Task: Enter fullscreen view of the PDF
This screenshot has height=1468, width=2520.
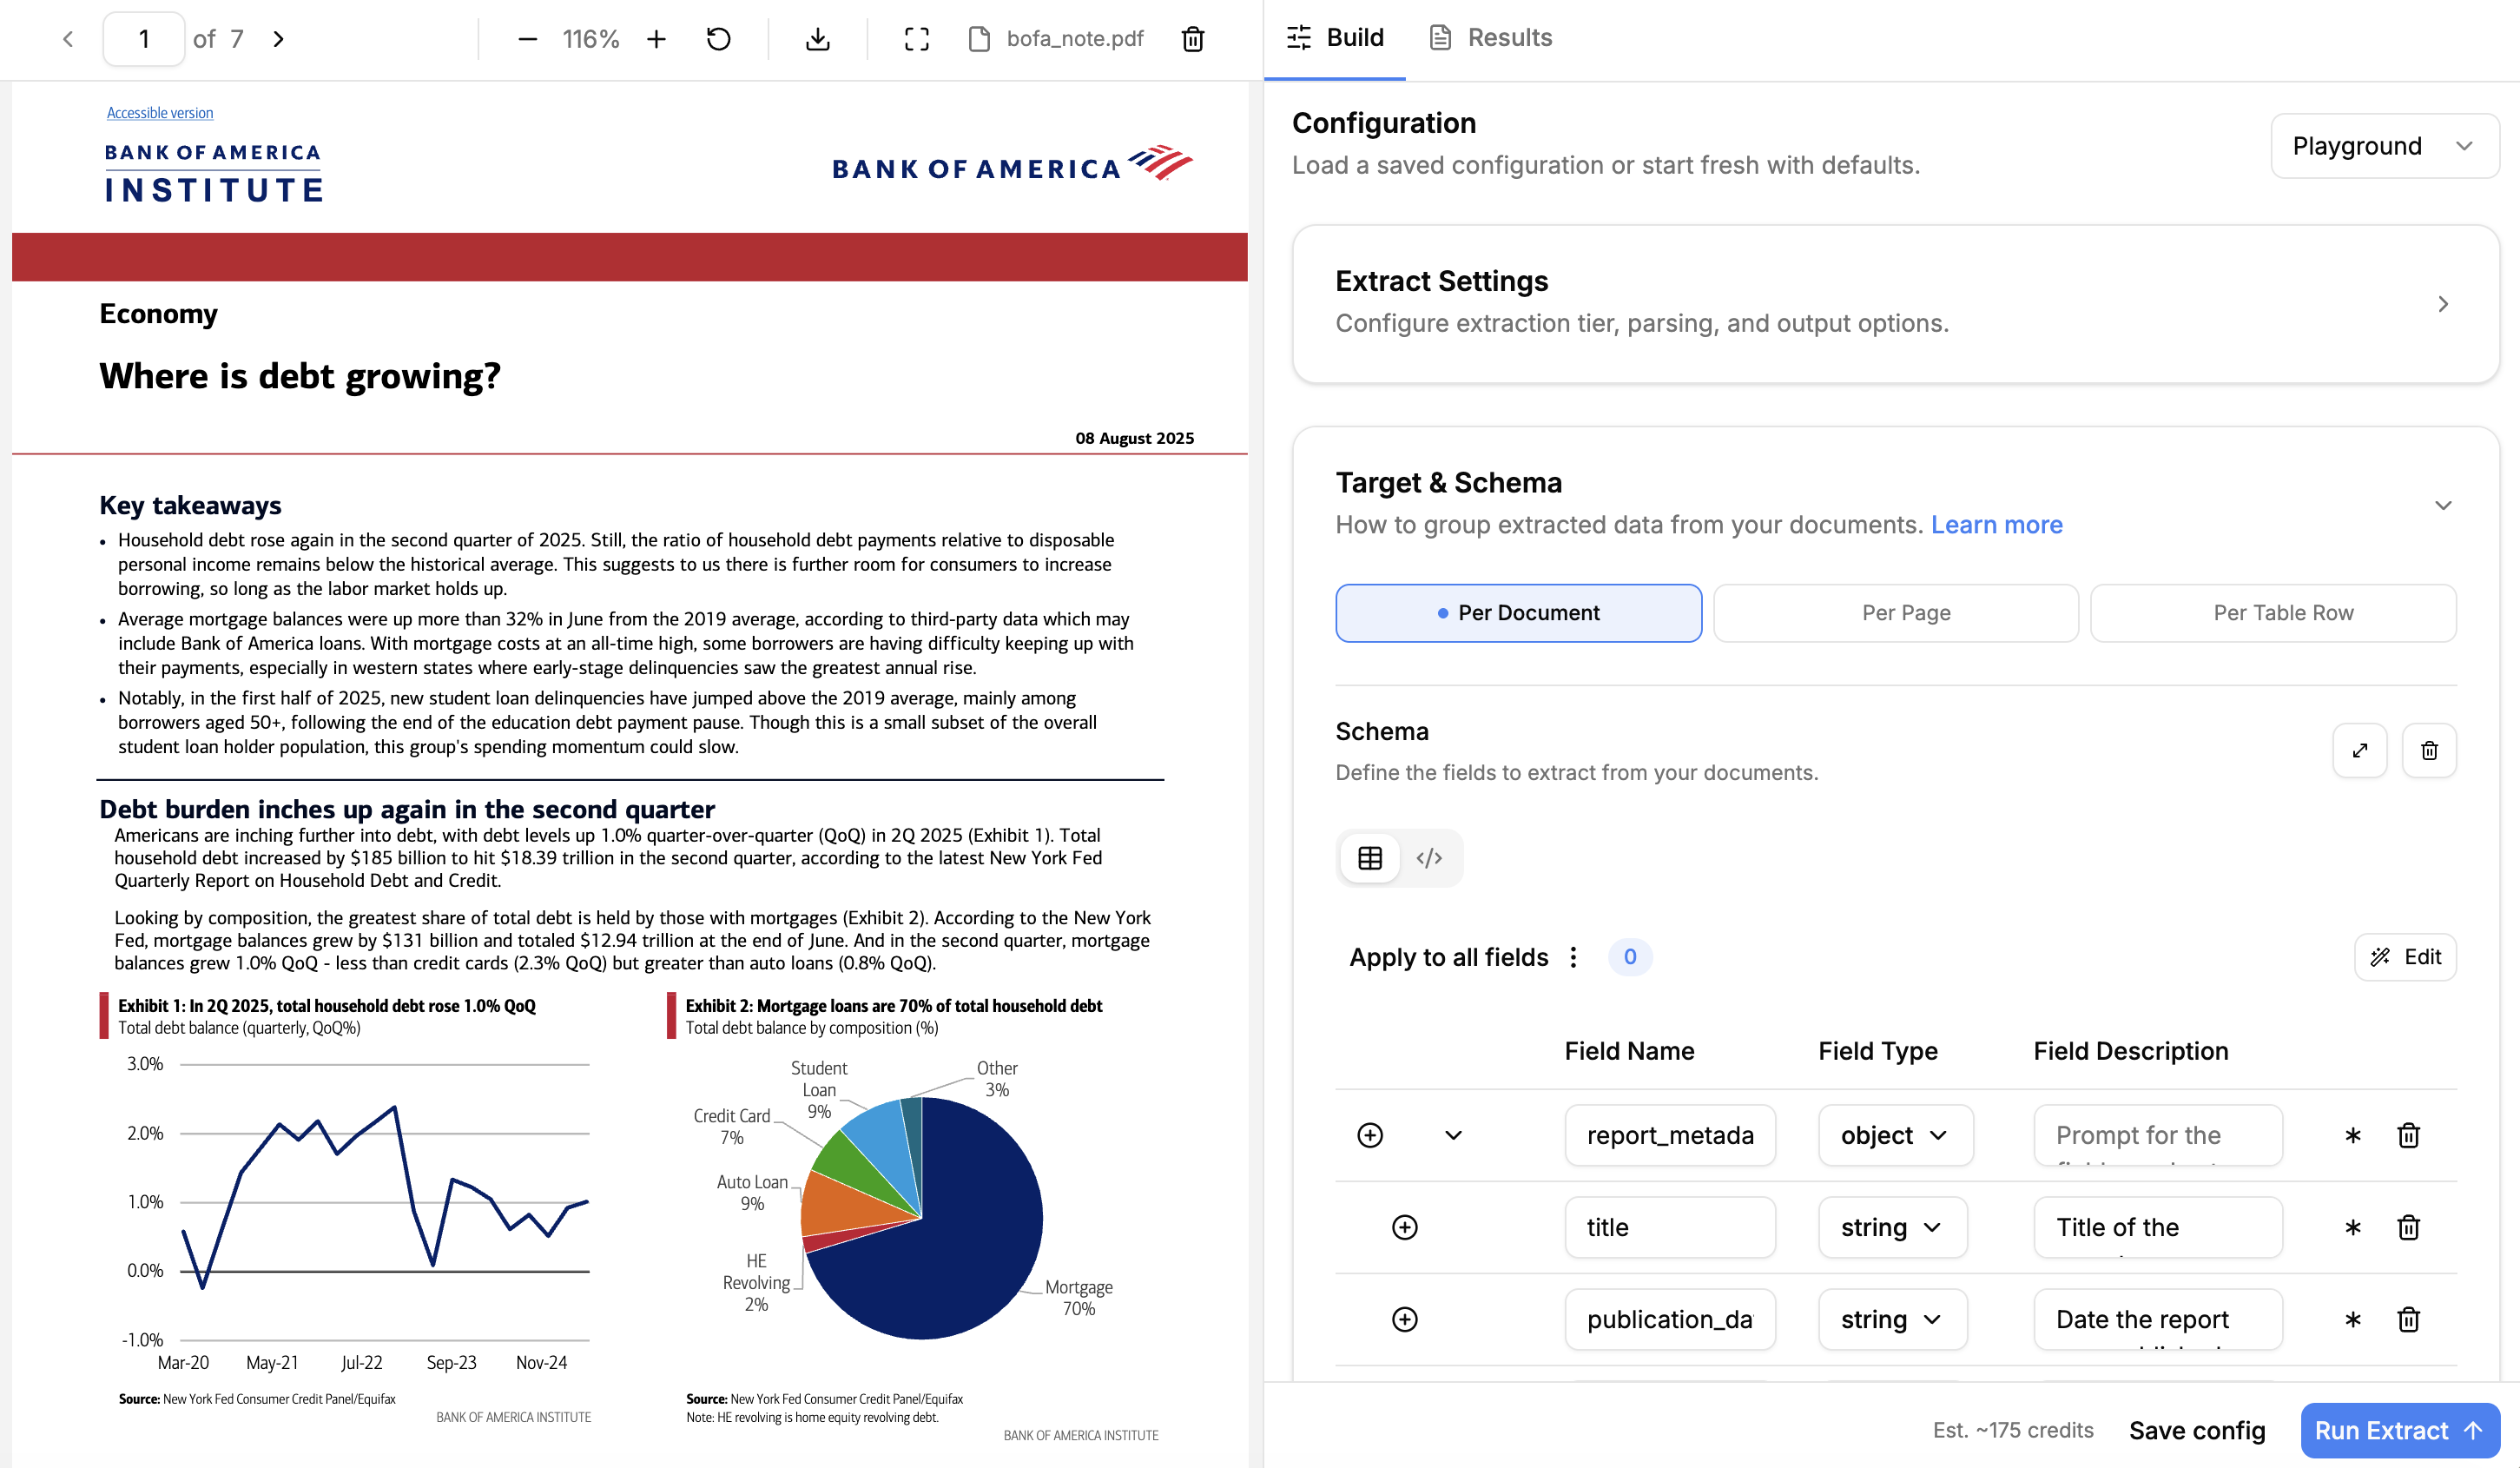Action: point(915,39)
